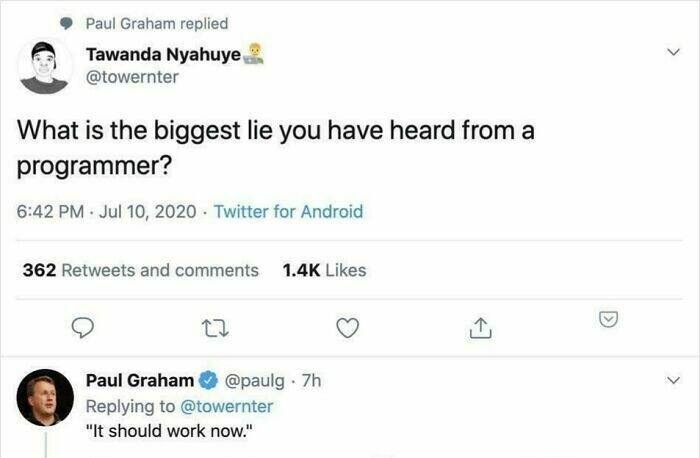
Task: Like the tweet with heart icon
Action: click(x=348, y=326)
